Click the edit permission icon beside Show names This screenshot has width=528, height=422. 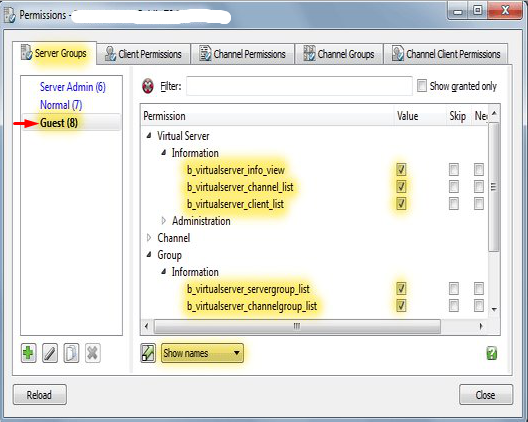[x=148, y=353]
